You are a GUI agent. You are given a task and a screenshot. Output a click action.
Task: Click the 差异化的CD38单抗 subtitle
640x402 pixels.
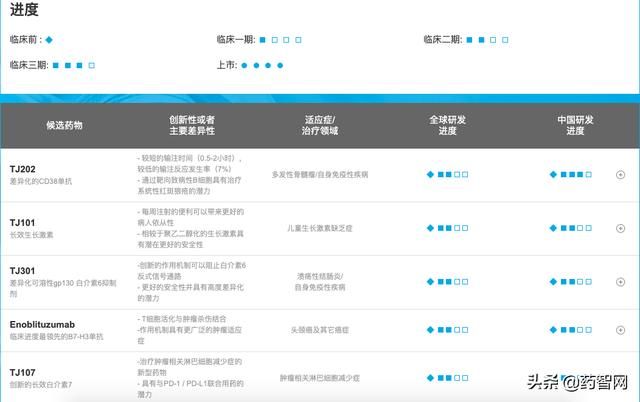point(40,181)
